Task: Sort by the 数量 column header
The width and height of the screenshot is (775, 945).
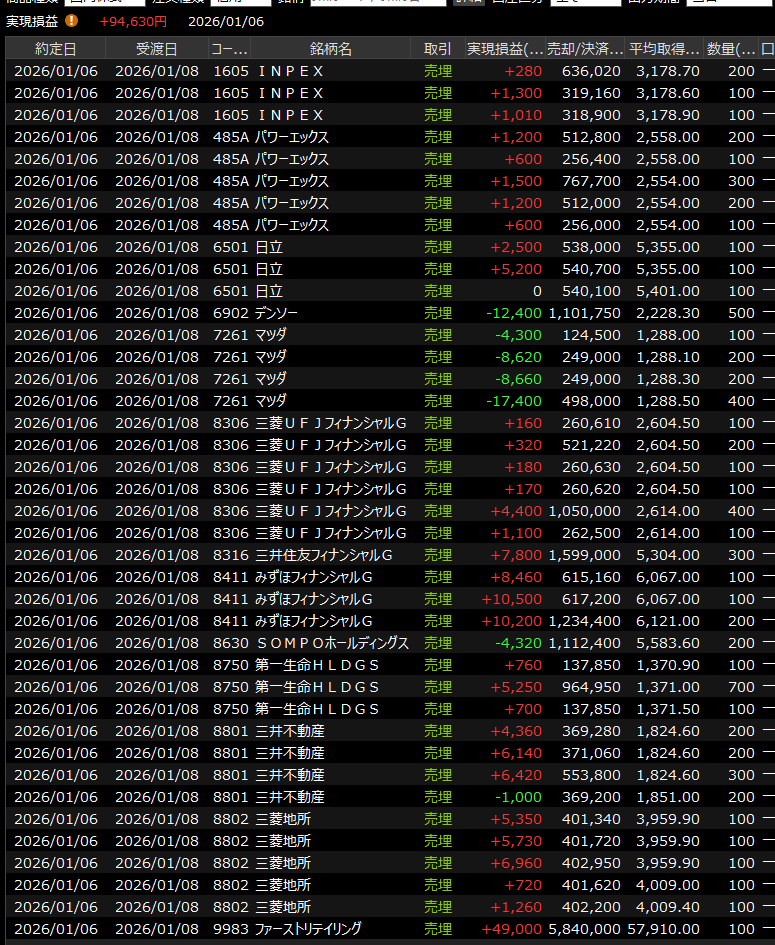Action: [731, 49]
